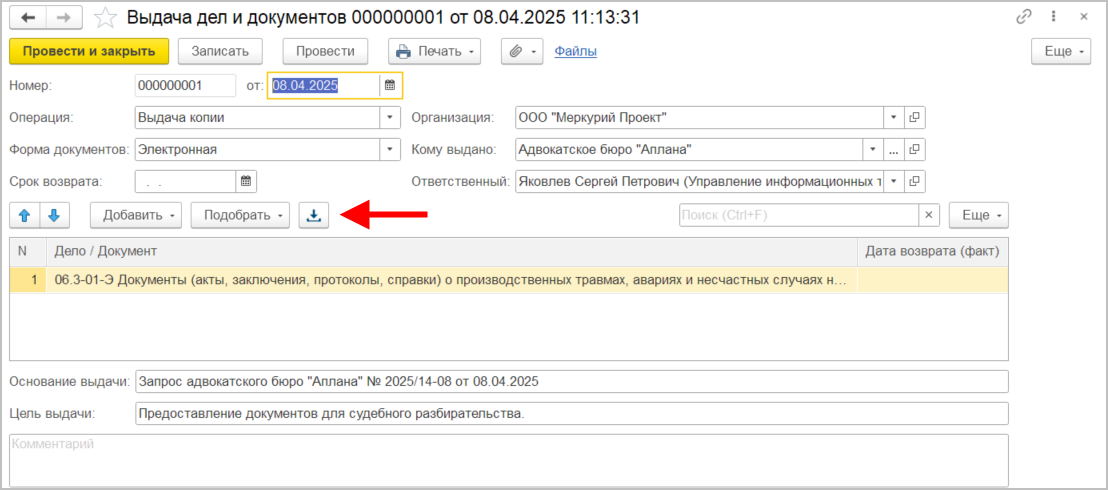Select row 06.3-01-Э Документы
This screenshot has height=490, width=1108.
(451, 280)
